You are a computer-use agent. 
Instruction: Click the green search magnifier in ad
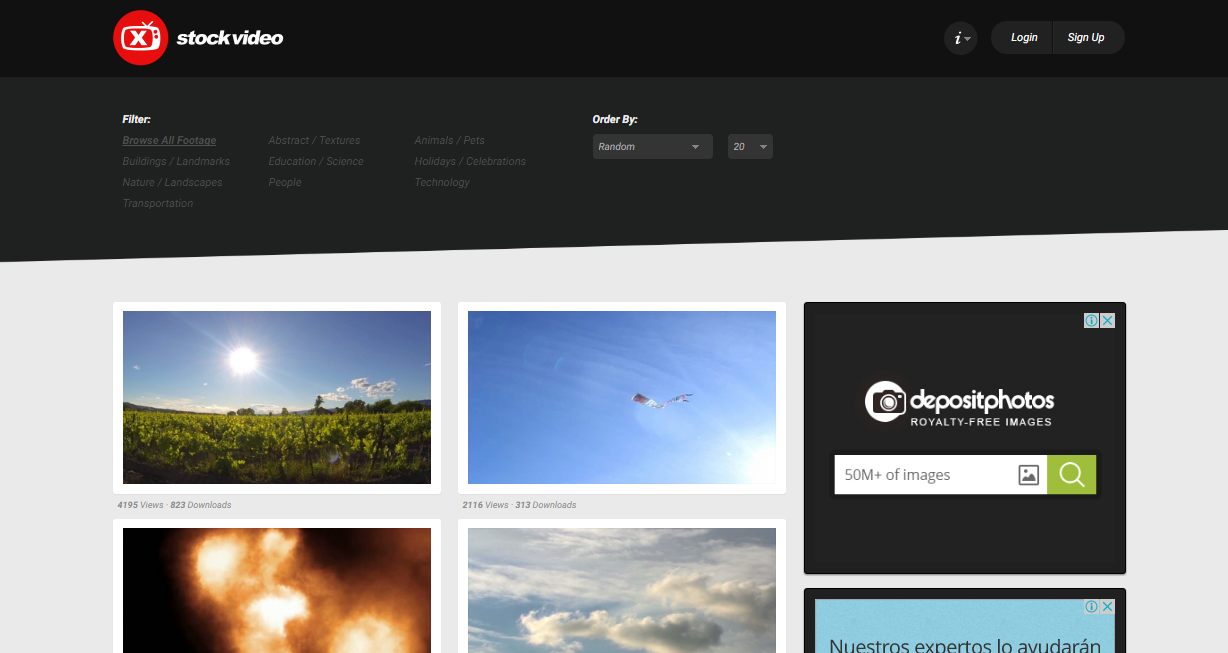click(1072, 475)
